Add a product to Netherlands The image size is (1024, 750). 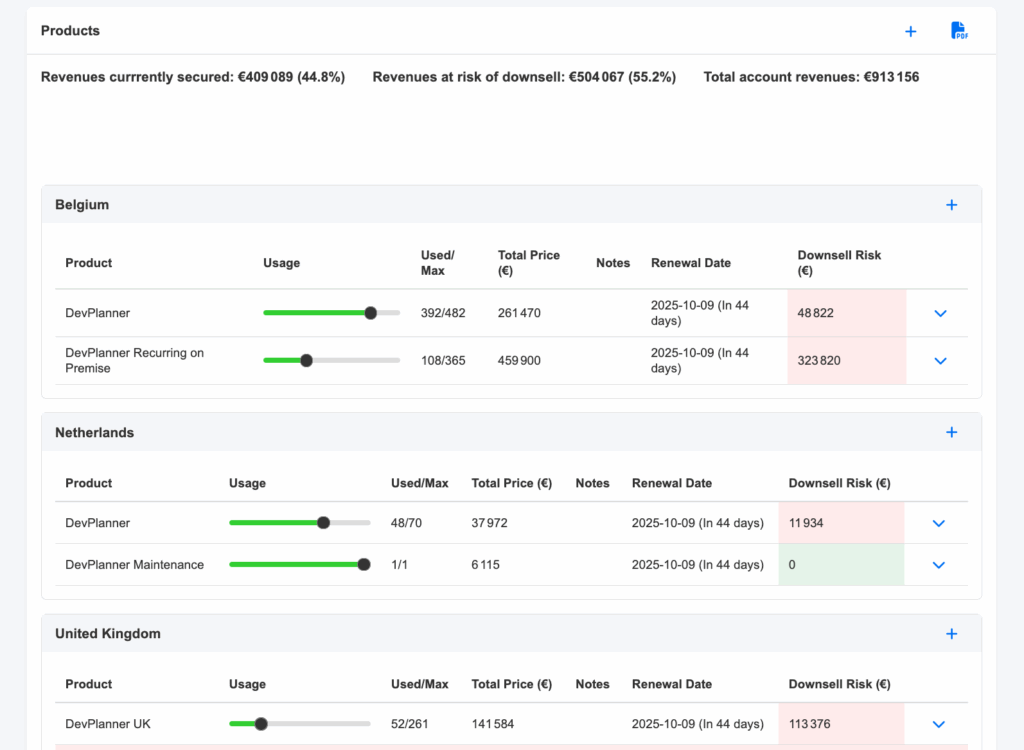[x=952, y=432]
